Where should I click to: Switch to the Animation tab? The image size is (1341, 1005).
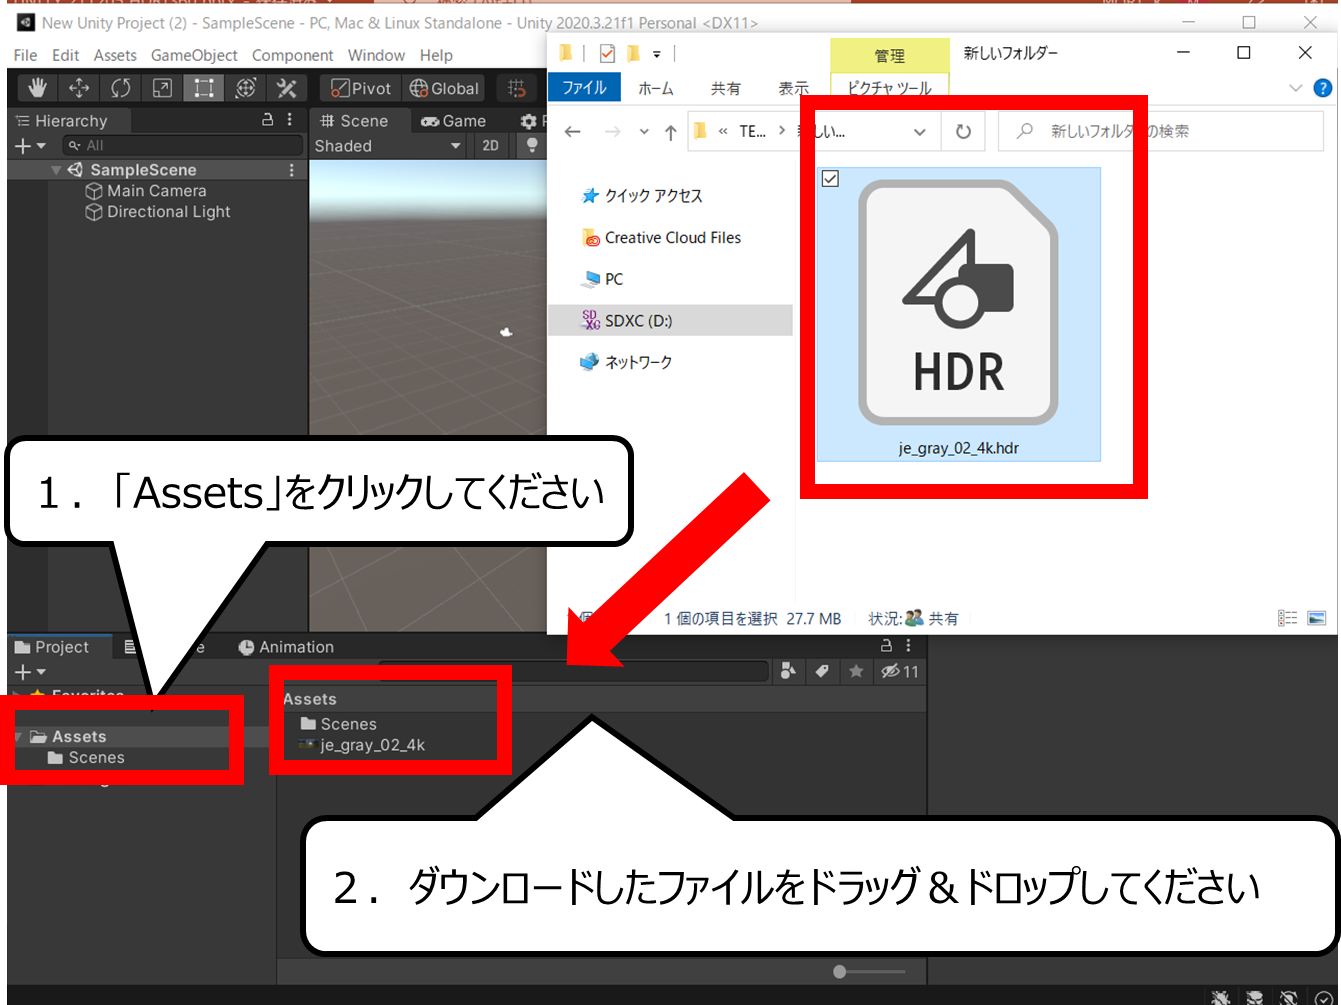point(286,647)
